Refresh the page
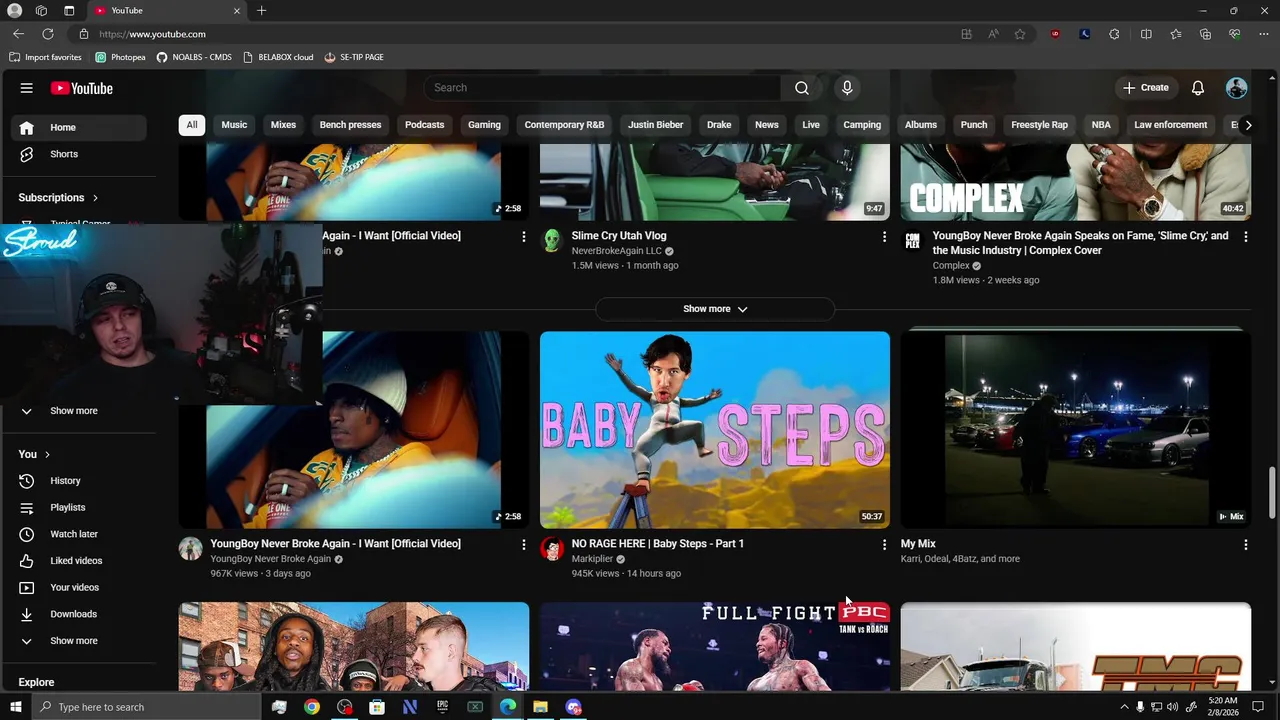 [48, 34]
